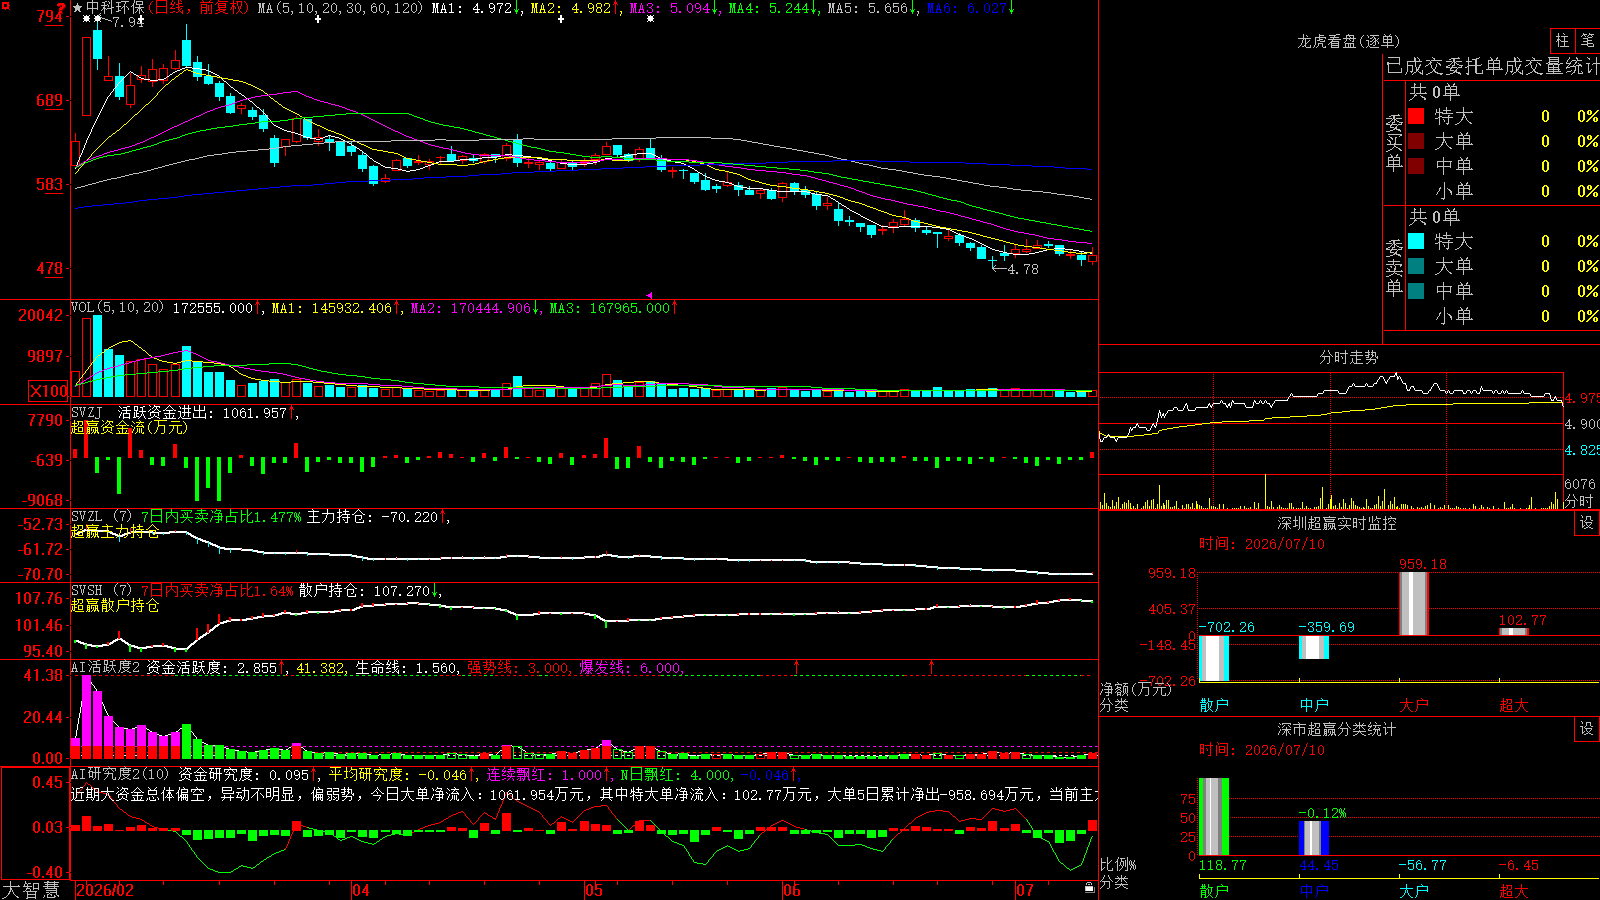Click the red question mark icon near 794
Screen dimensions: 1600x900
pos(62,8)
